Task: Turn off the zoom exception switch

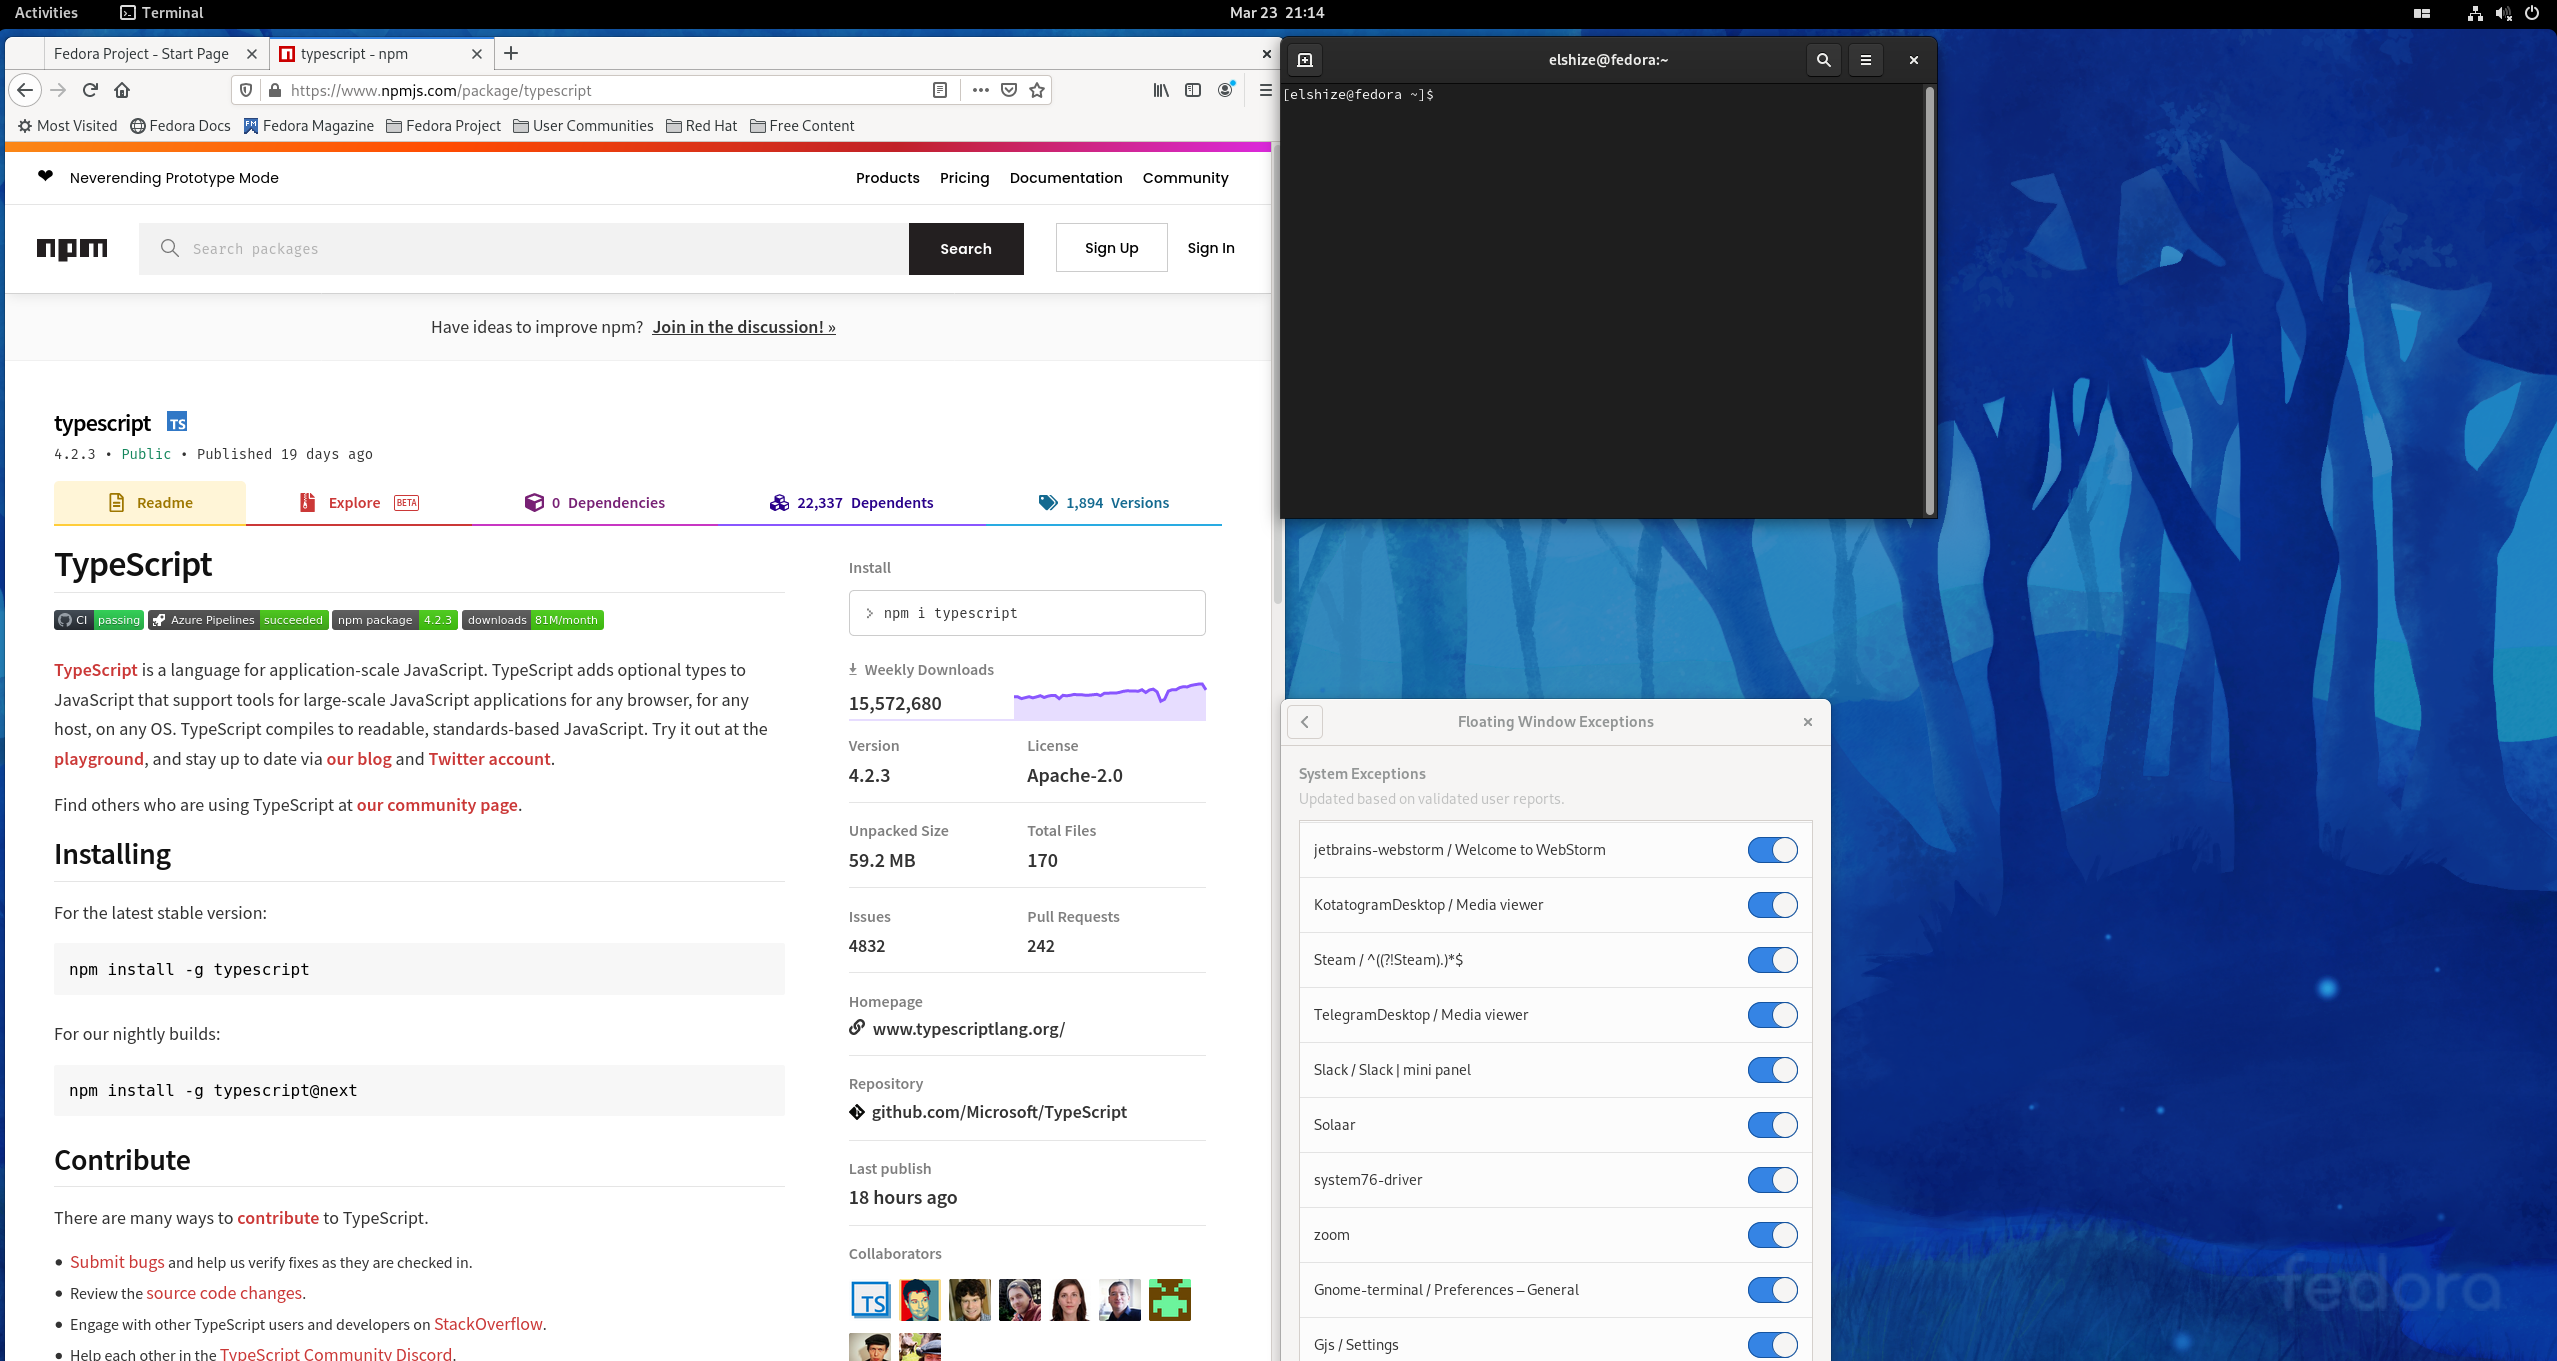Action: point(1771,1234)
